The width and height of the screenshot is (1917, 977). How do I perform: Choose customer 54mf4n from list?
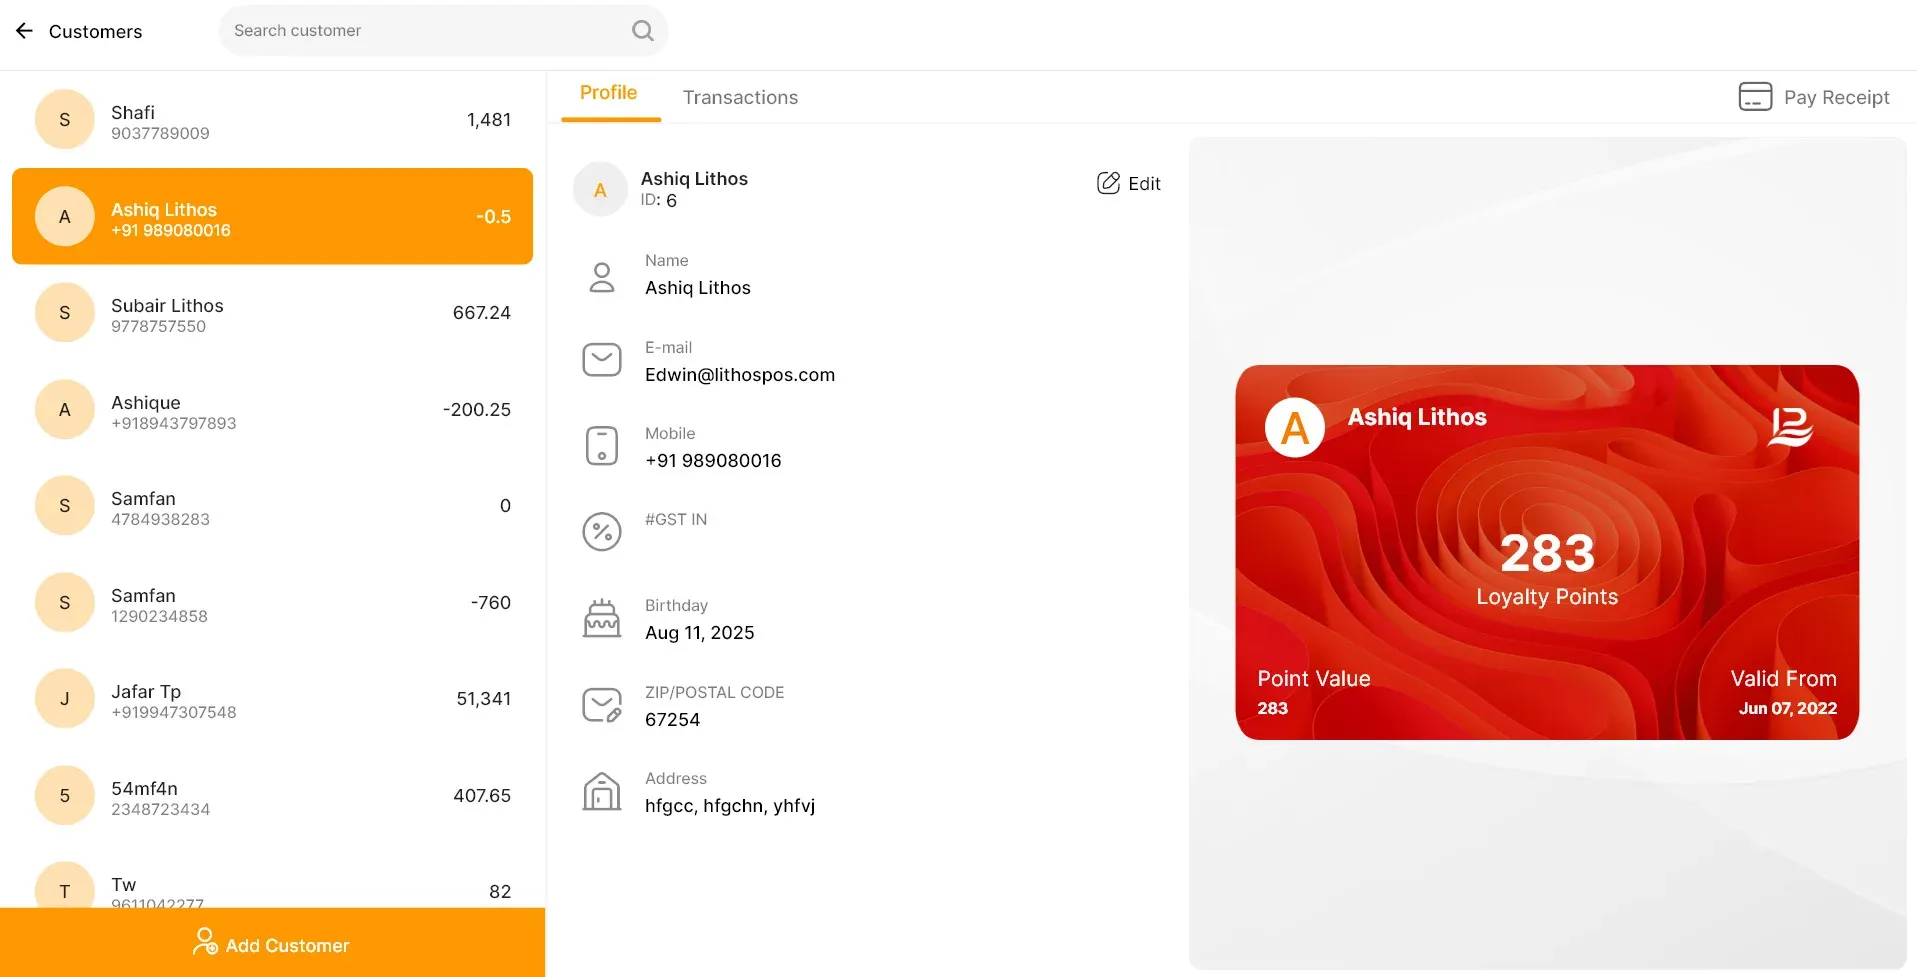point(272,796)
